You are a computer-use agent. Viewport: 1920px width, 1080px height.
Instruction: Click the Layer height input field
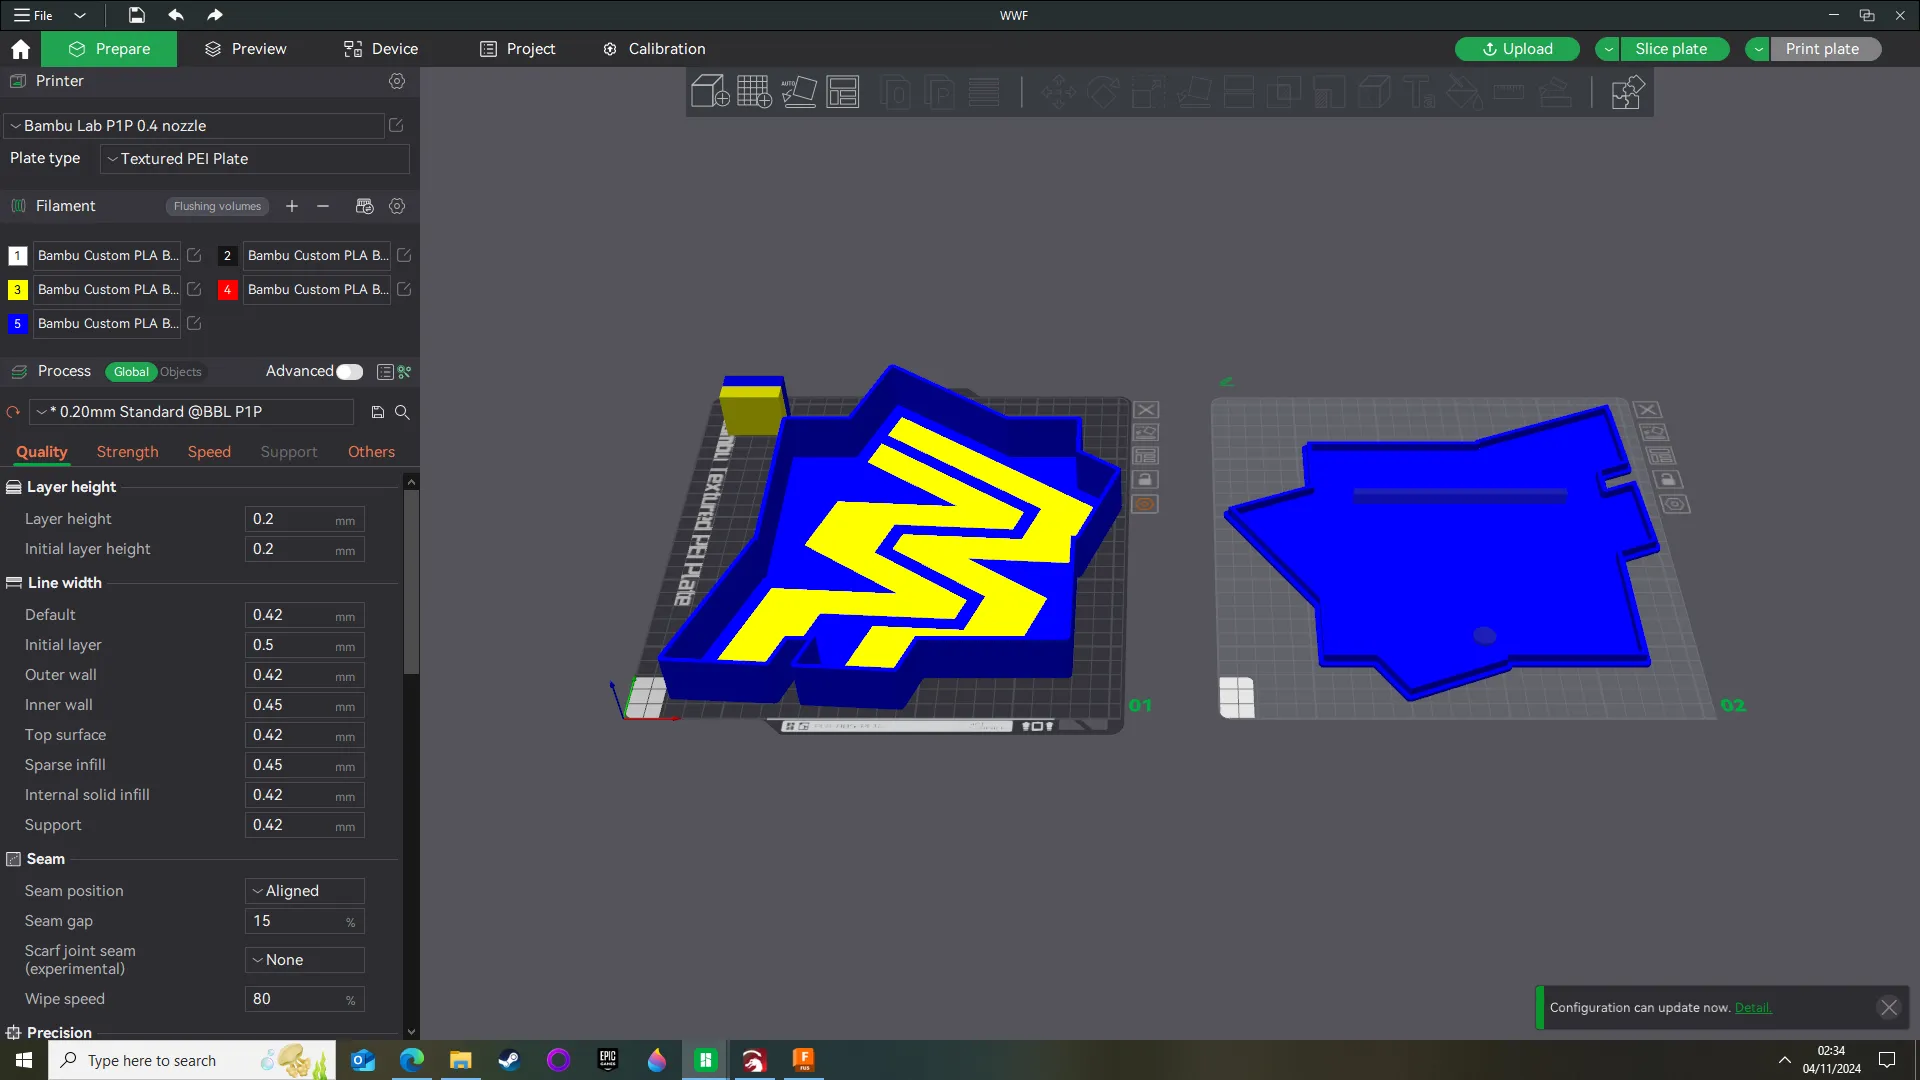[305, 519]
